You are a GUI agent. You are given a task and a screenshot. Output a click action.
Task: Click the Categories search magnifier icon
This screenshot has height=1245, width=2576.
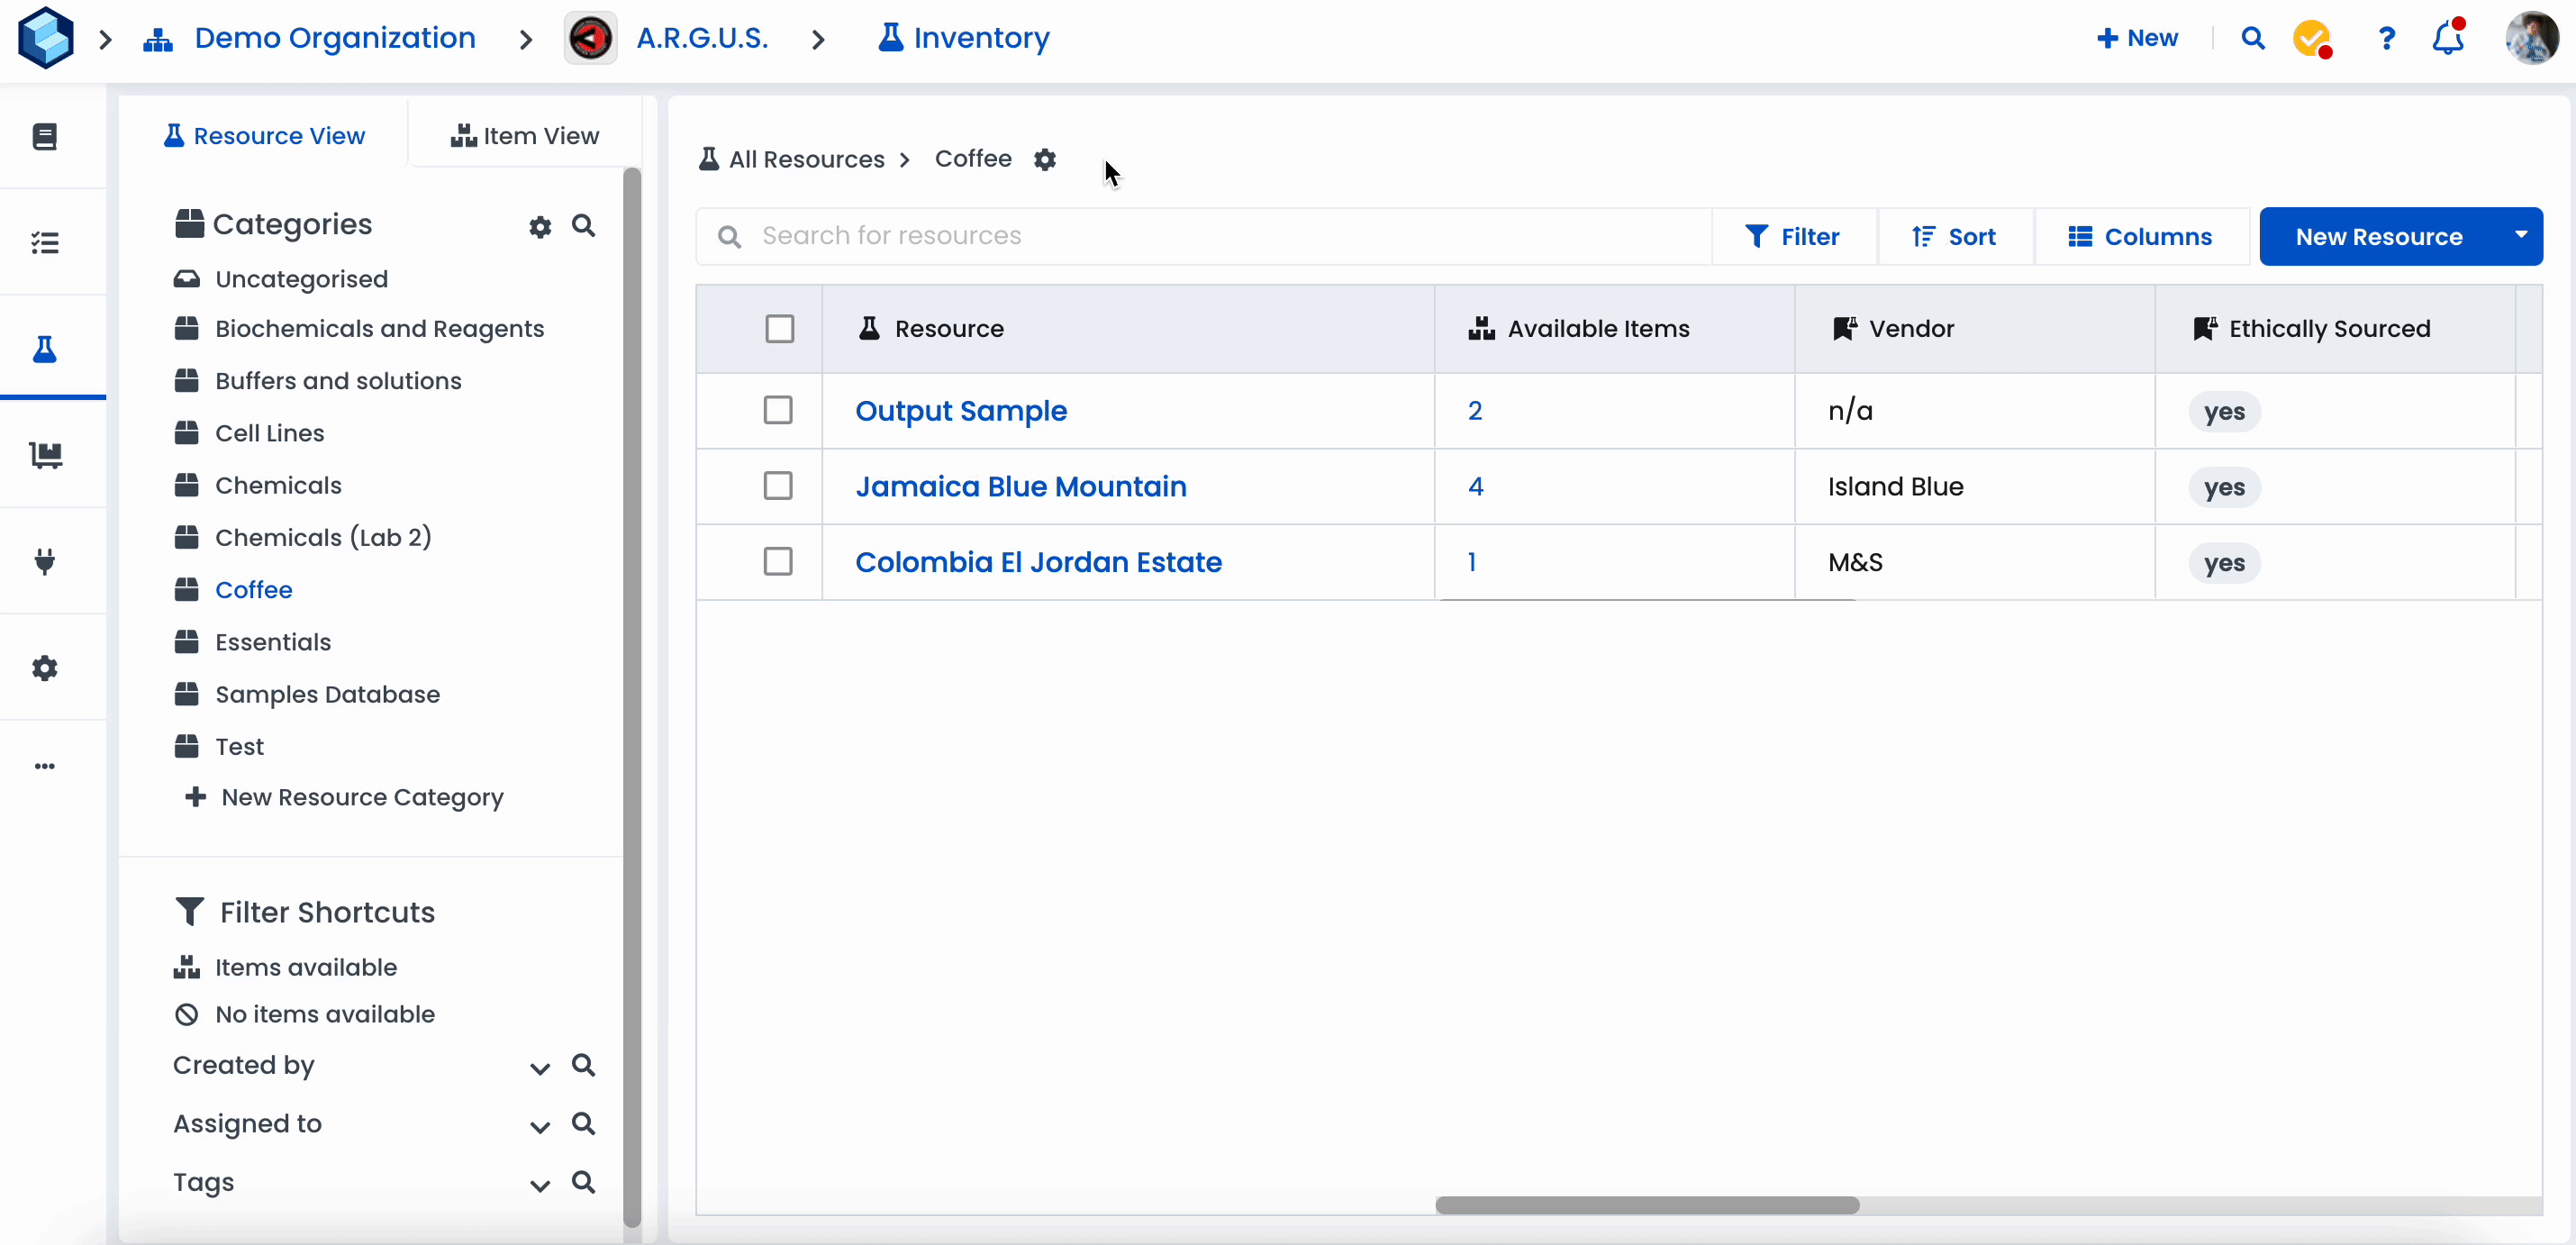pyautogui.click(x=583, y=226)
